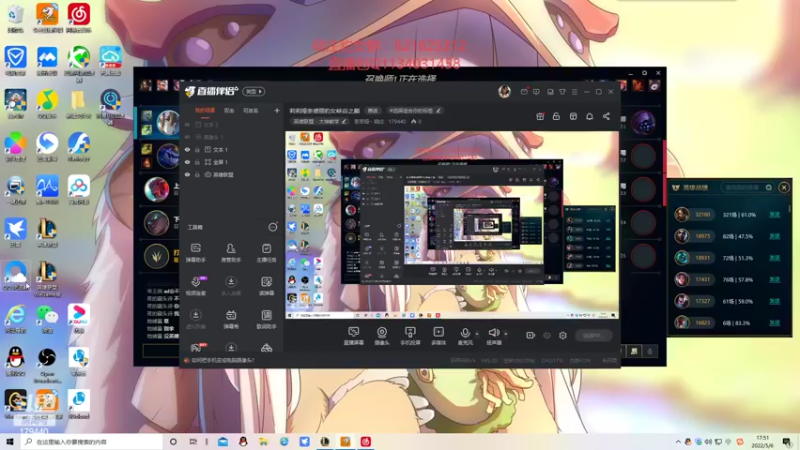This screenshot has width=800, height=450.
Task: Open the mode selector next to logo
Action: coord(254,91)
